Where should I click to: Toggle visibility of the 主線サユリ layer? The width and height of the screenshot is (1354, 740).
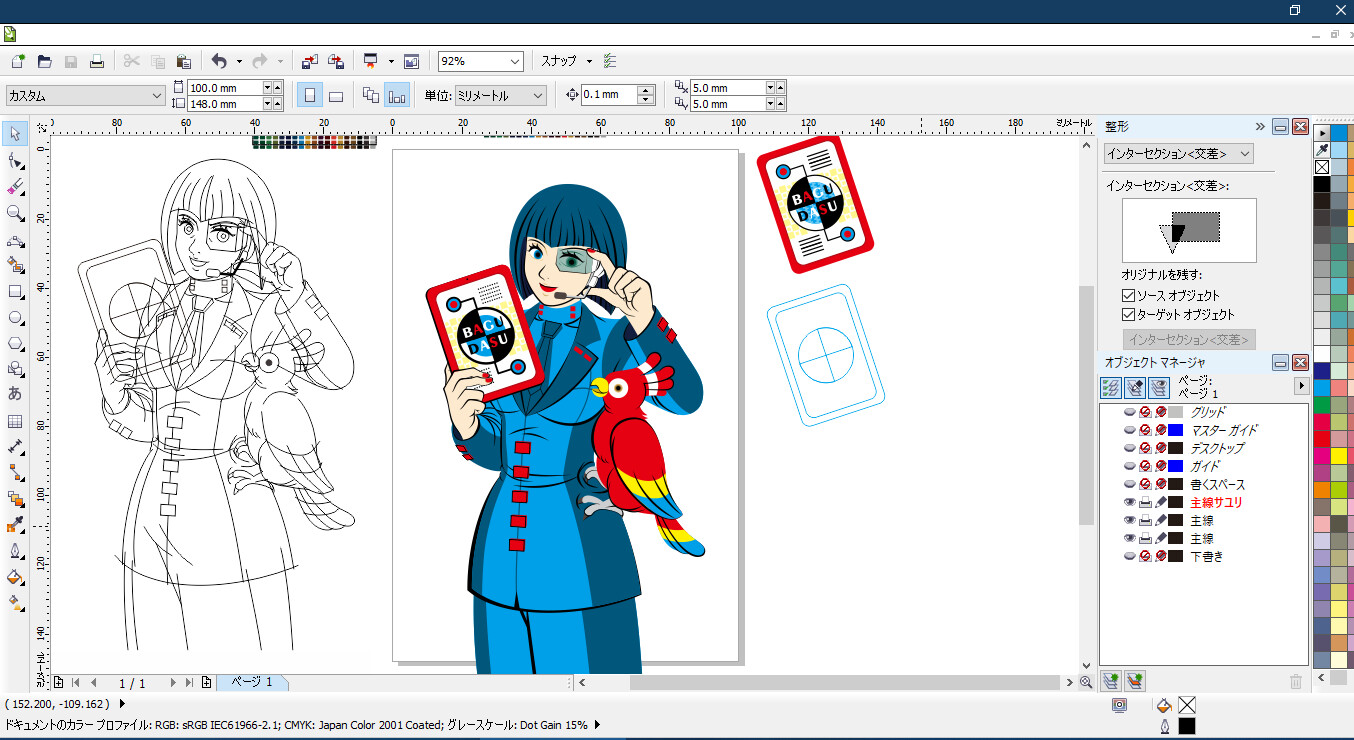[1130, 502]
